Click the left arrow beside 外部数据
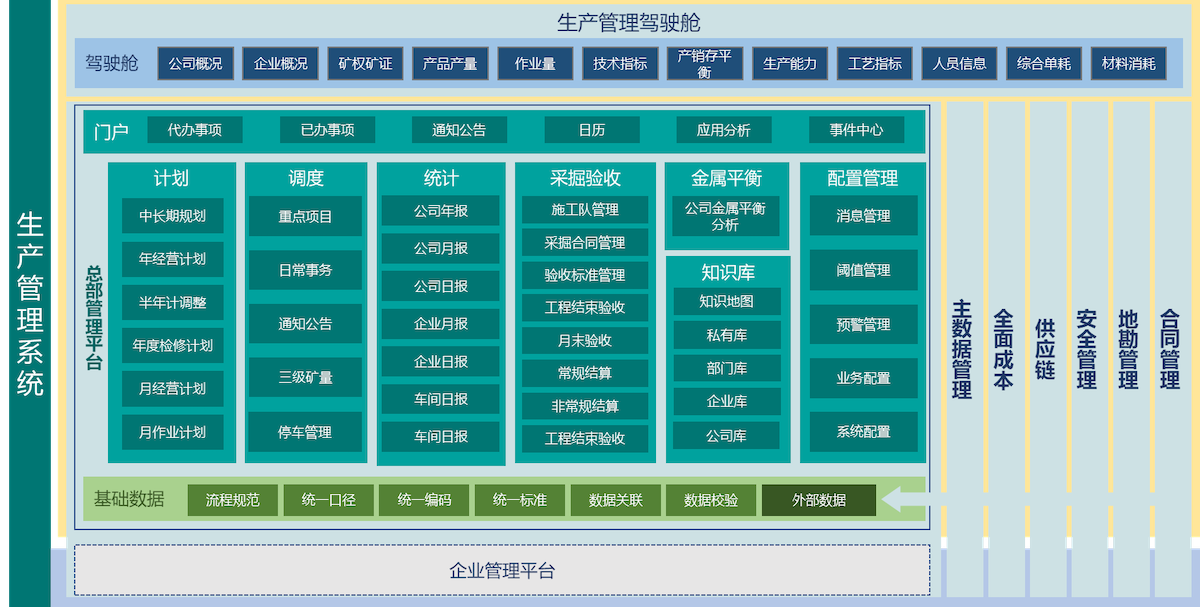The height and width of the screenshot is (607, 1200). (905, 500)
